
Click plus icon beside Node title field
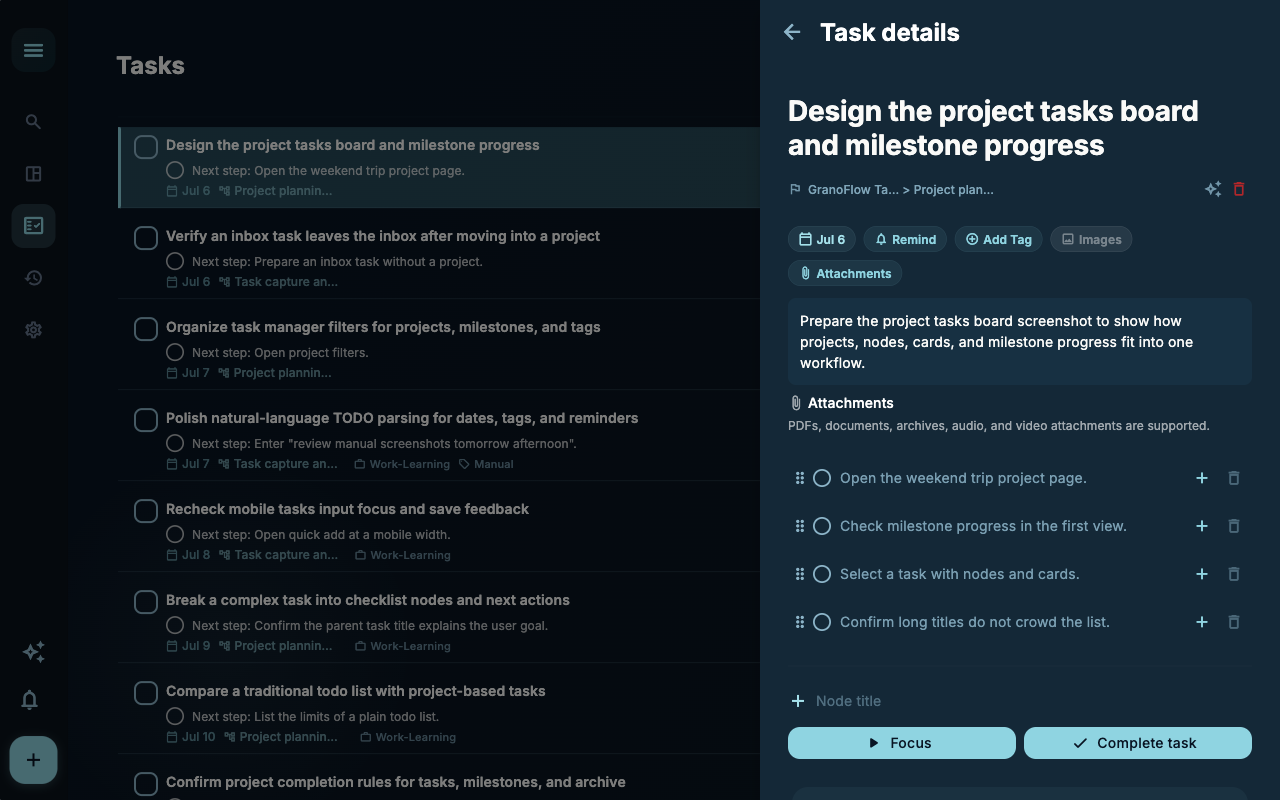pos(798,701)
